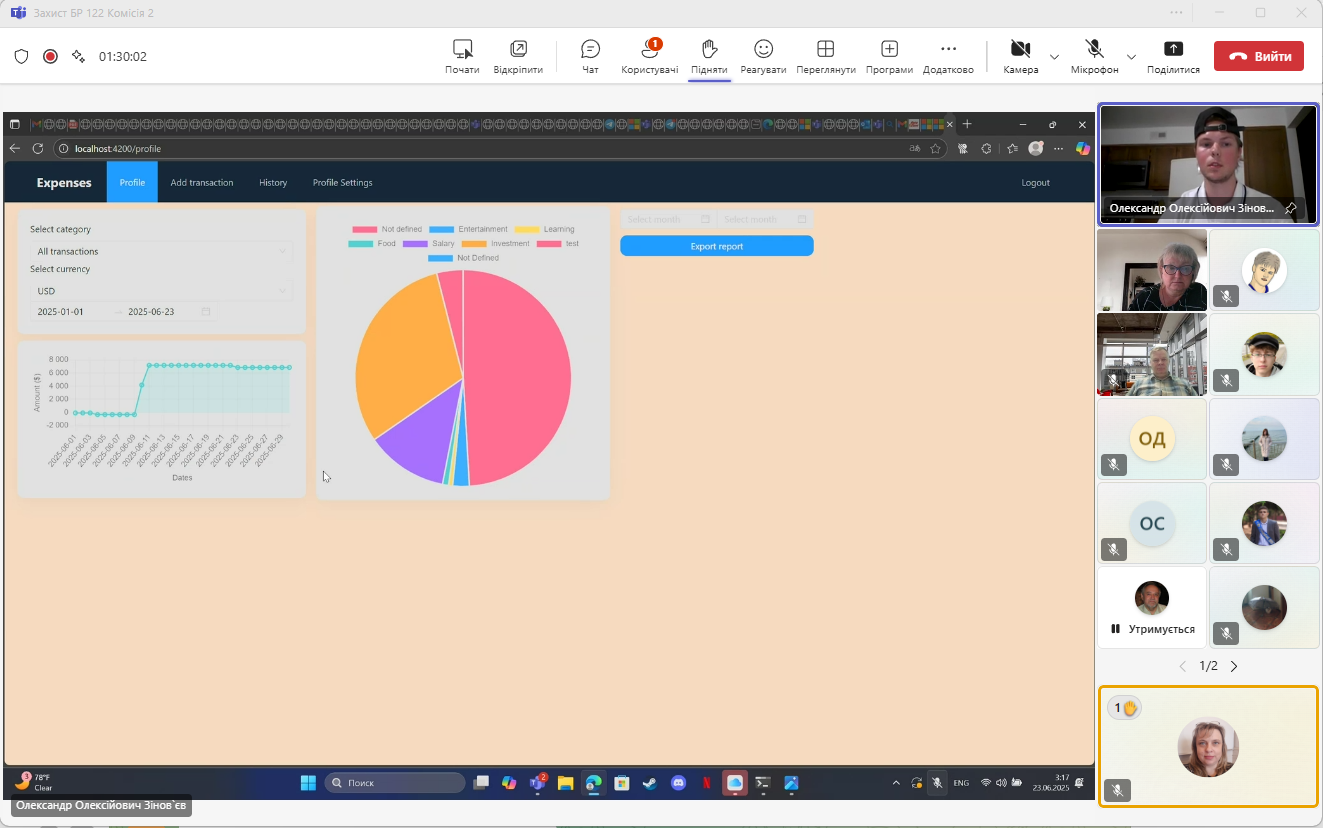Click the pin icon on presenter's video

(1290, 208)
